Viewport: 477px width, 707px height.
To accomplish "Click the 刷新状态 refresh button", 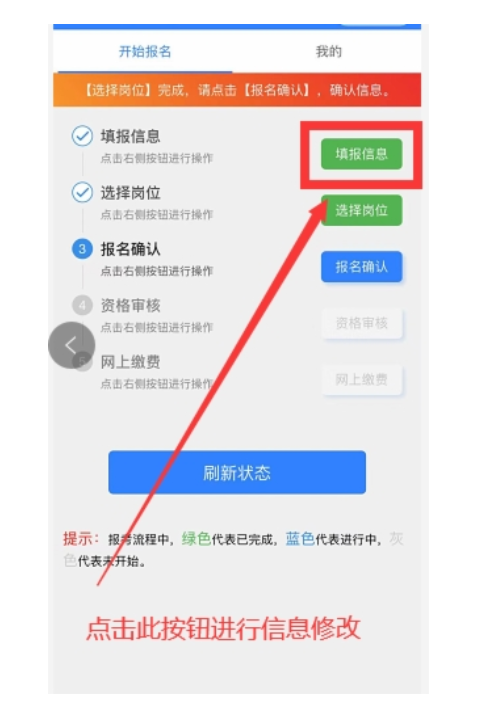I will [237, 472].
